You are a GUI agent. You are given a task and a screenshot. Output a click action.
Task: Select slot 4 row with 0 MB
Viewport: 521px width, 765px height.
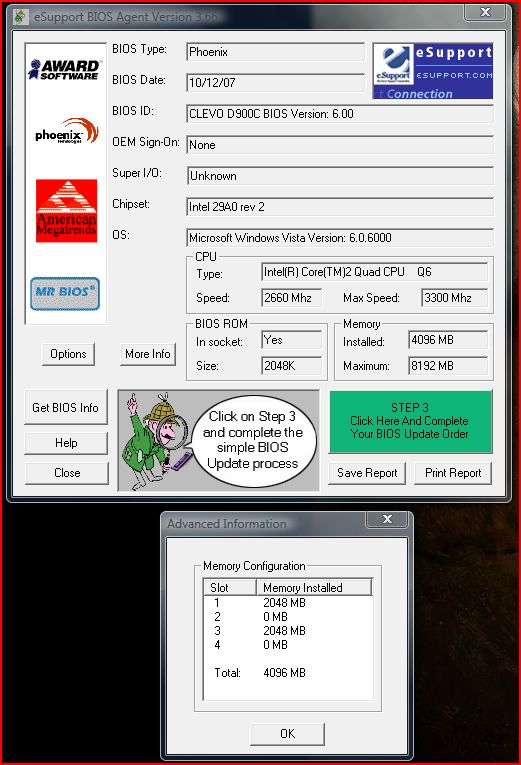pos(288,645)
